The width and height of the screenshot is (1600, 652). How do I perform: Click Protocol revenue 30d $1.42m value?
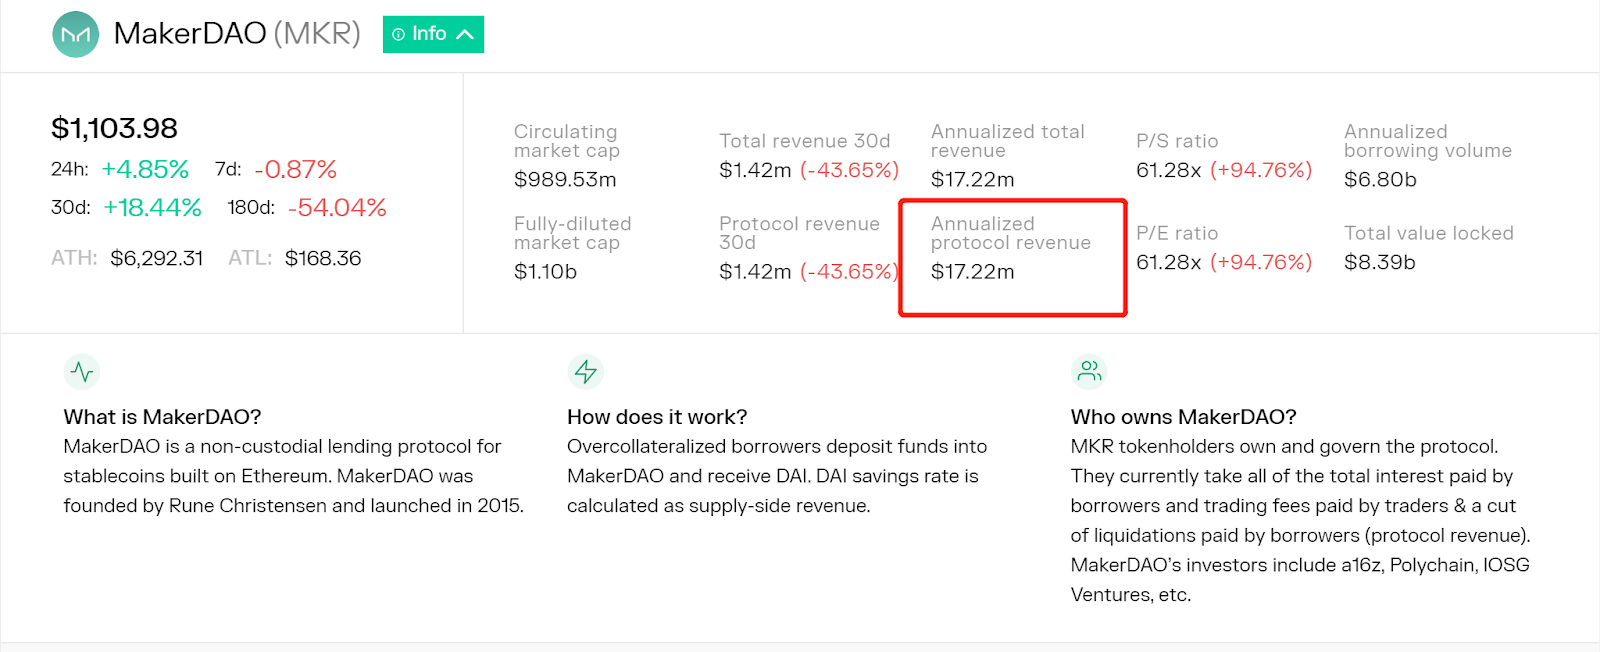(755, 272)
